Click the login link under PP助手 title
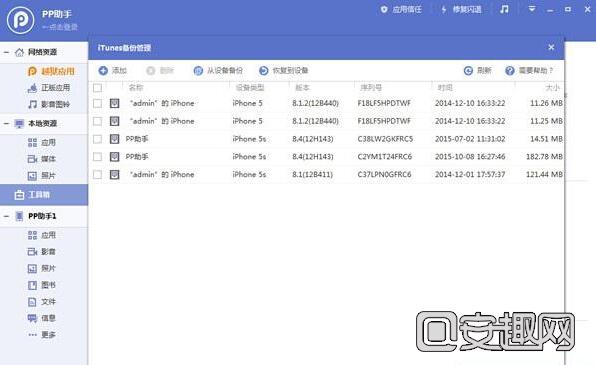 [x=60, y=27]
